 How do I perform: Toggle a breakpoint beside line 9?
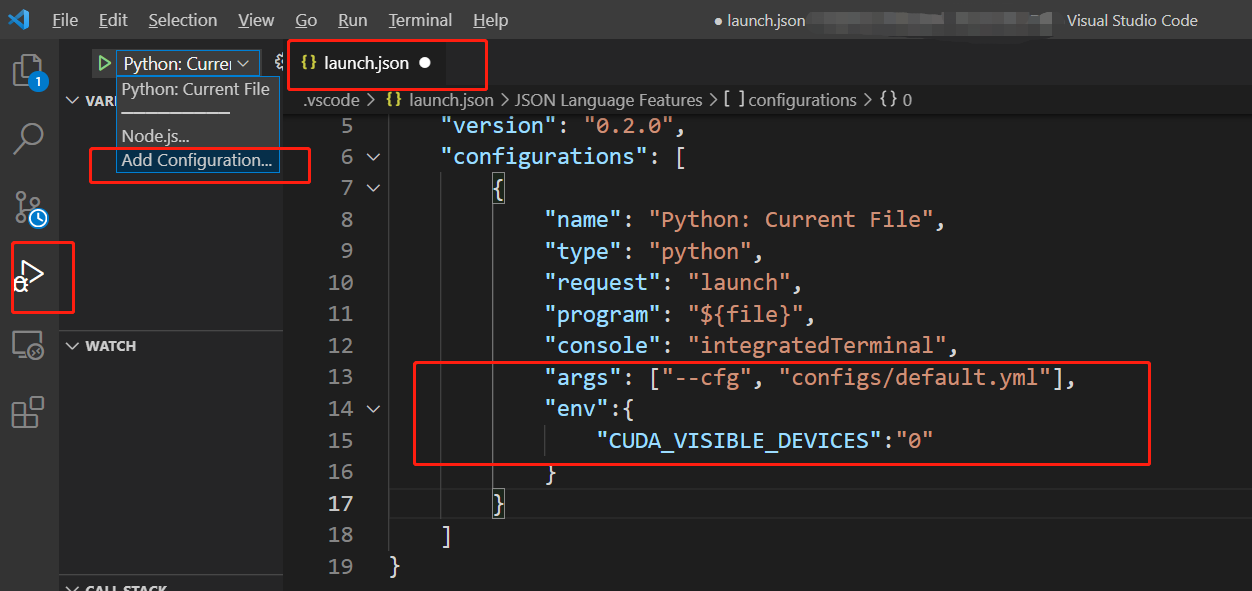[x=315, y=250]
